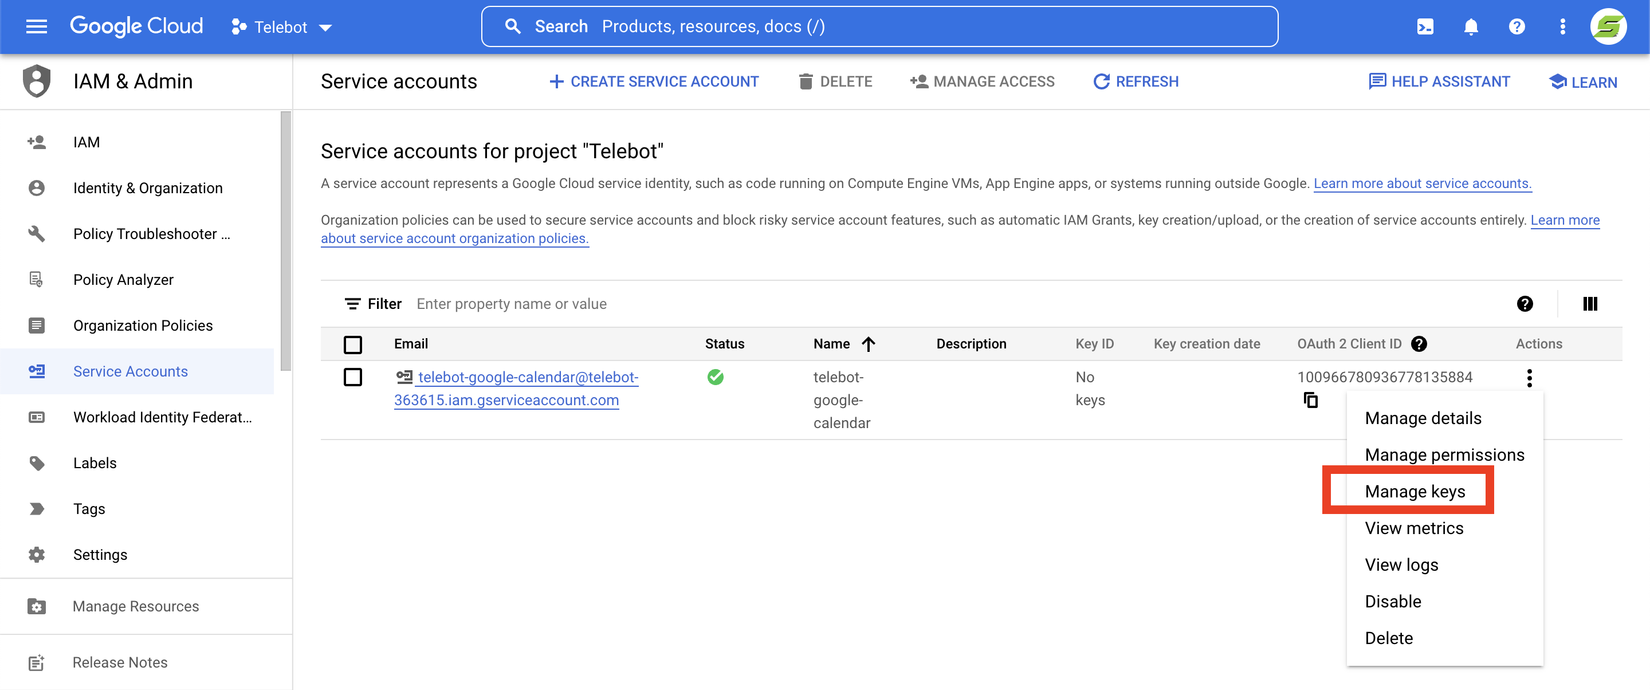Screen dimensions: 1650x690
Task: Open Learn more about service accounts link
Action: (x=1422, y=184)
